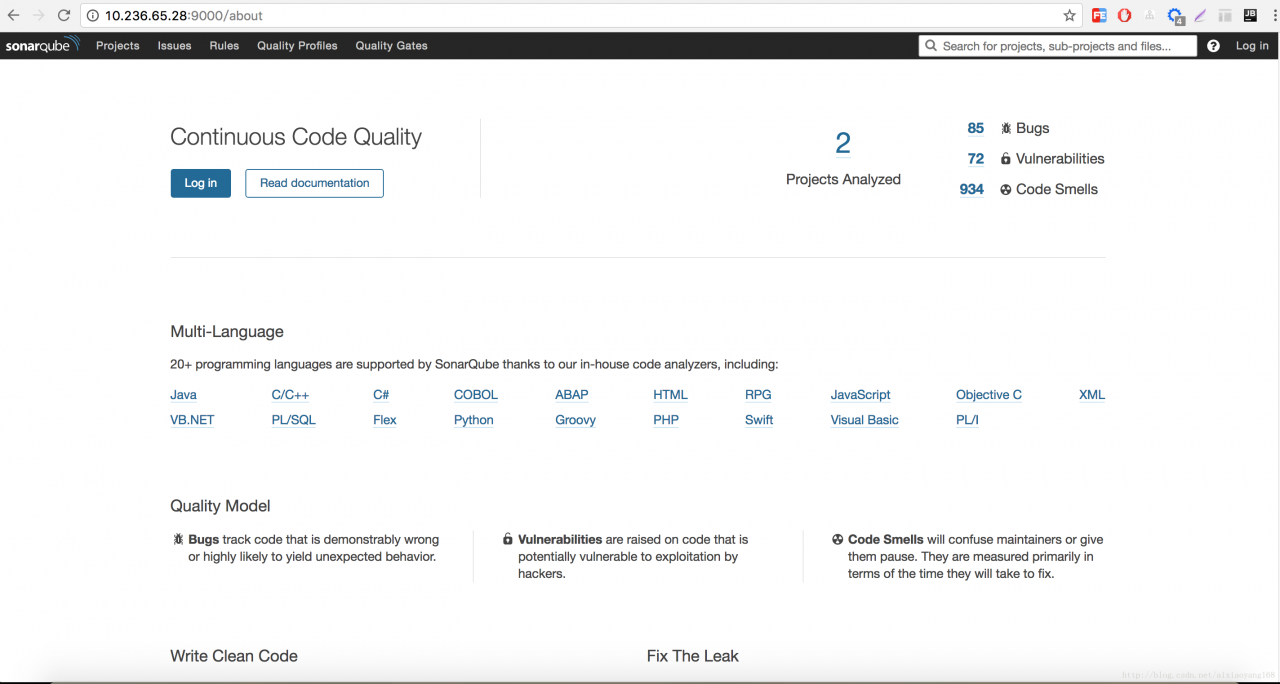1280x684 pixels.
Task: Click the red hand blocker extension icon
Action: (x=1124, y=16)
